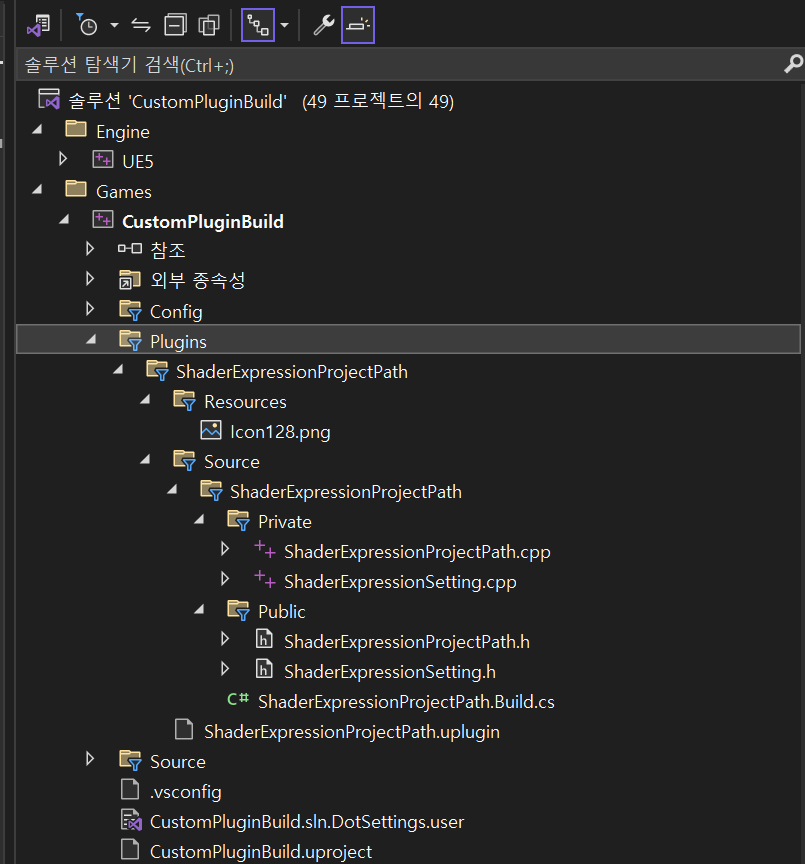This screenshot has width=805, height=864.
Task: Select CustomPluginBuild.uproject file
Action: click(261, 852)
